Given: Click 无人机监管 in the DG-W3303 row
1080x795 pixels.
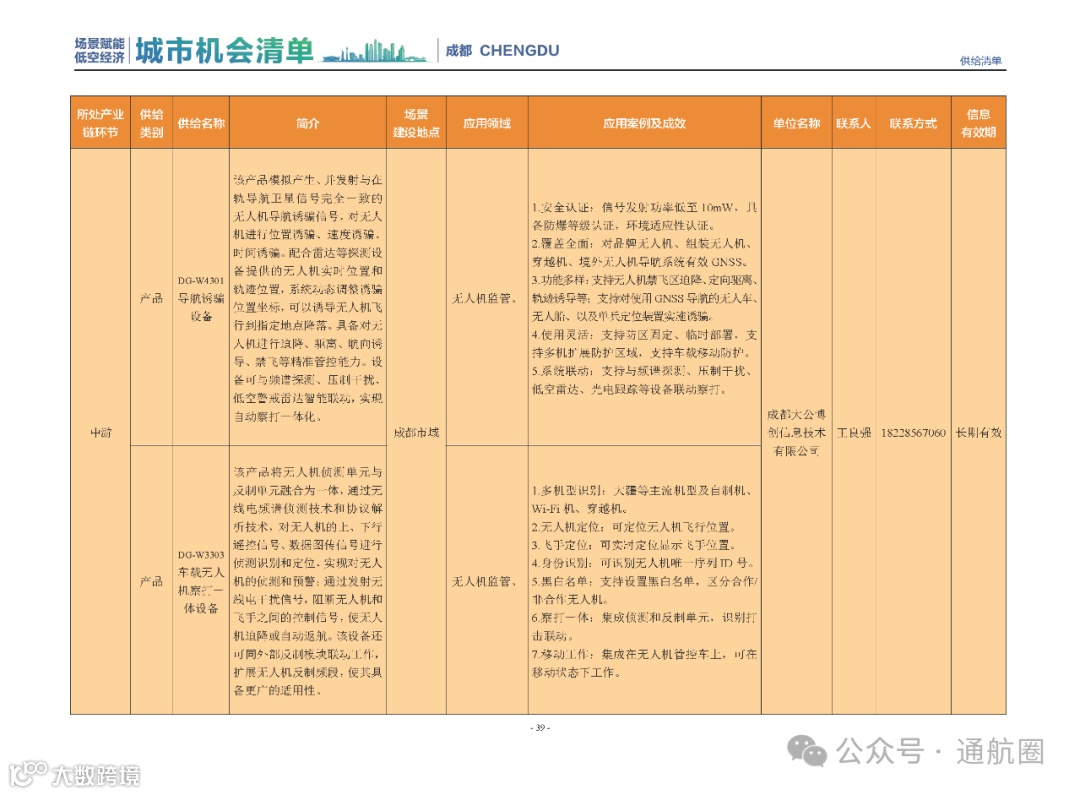Looking at the screenshot, I should point(485,581).
